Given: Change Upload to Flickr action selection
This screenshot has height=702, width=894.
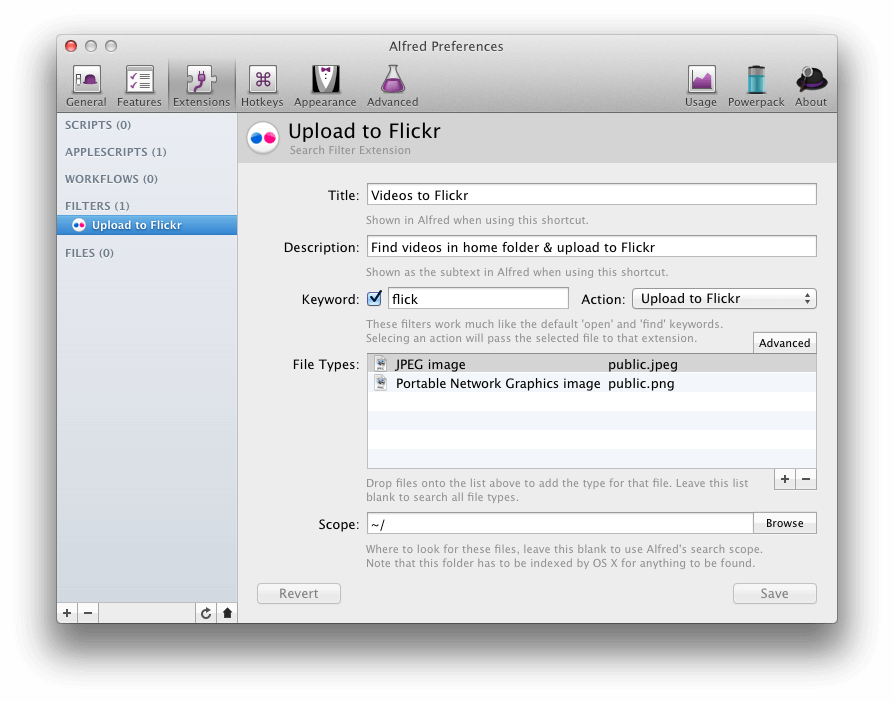Looking at the screenshot, I should 724,298.
